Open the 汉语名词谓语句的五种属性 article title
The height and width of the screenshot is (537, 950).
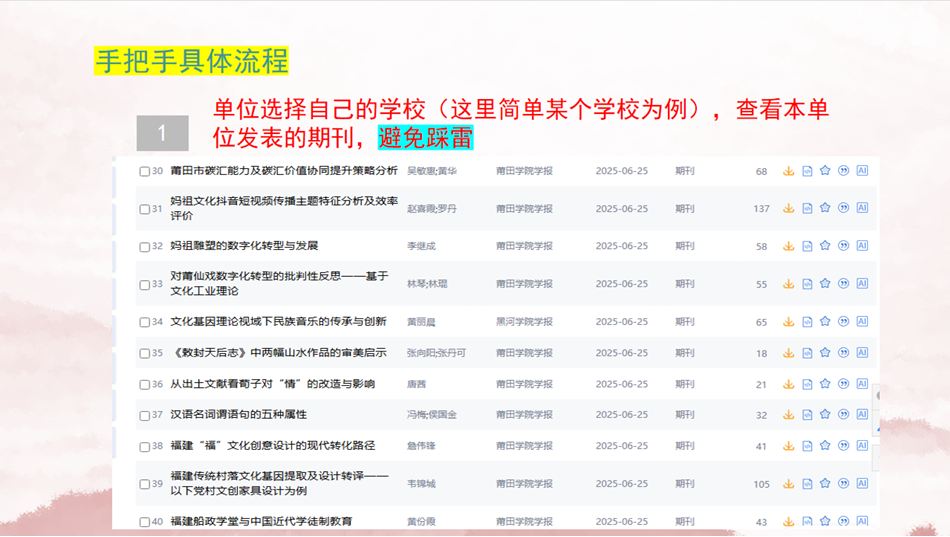(x=239, y=415)
